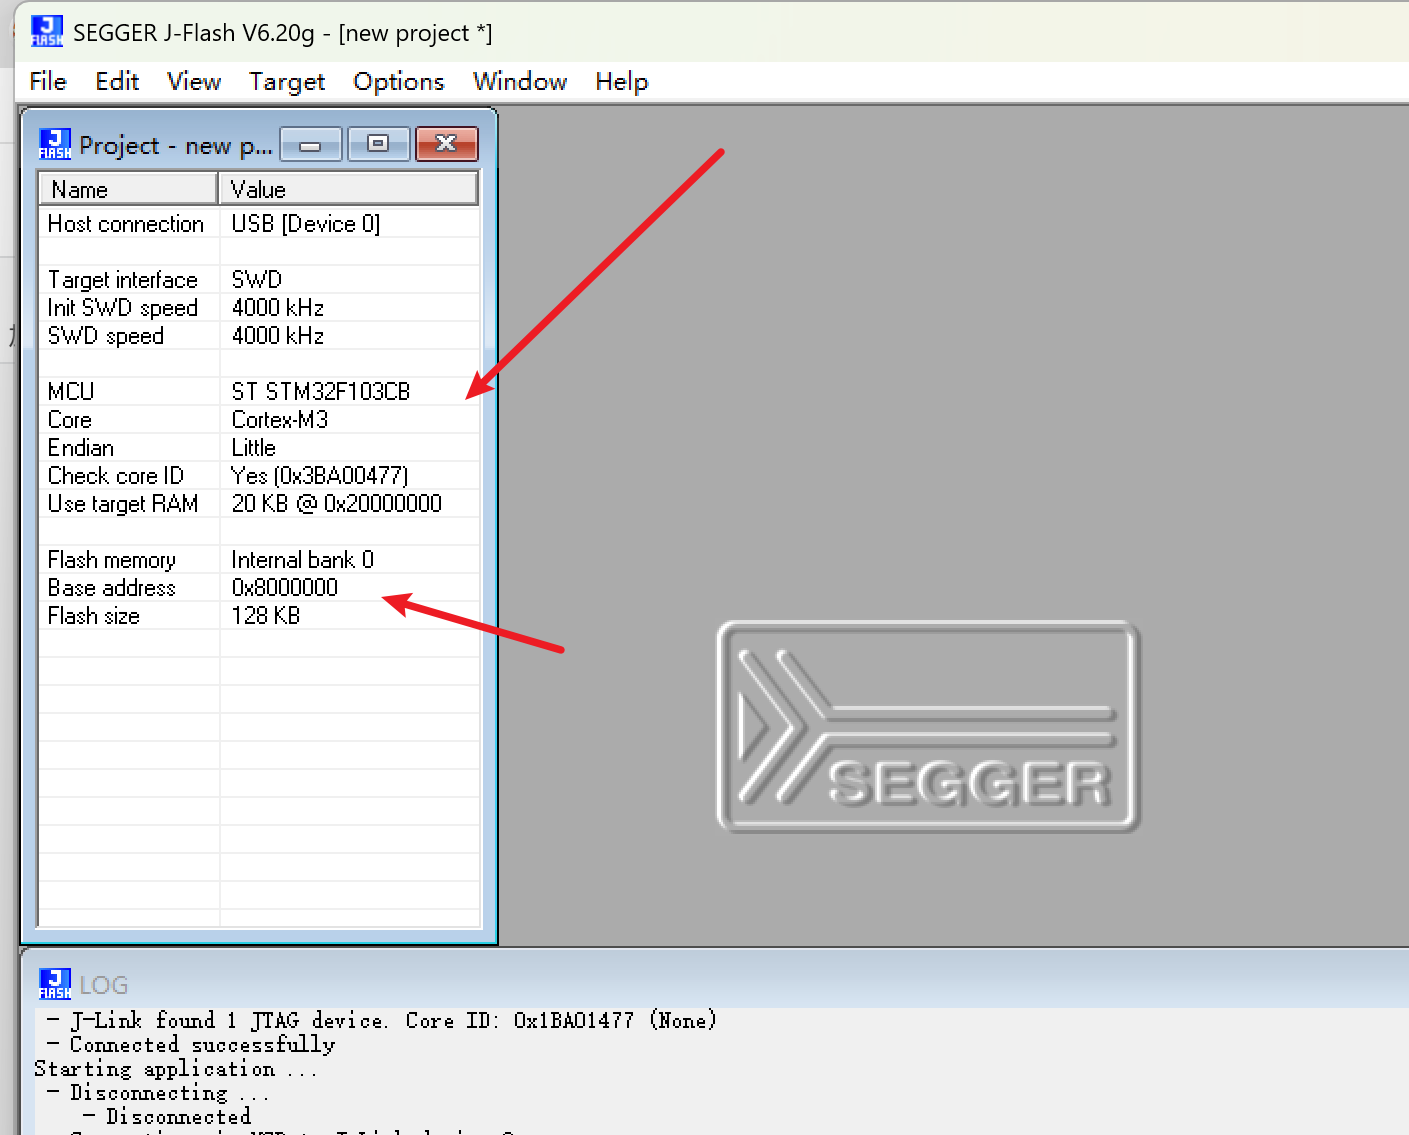Select the SWD speed row label

(106, 336)
